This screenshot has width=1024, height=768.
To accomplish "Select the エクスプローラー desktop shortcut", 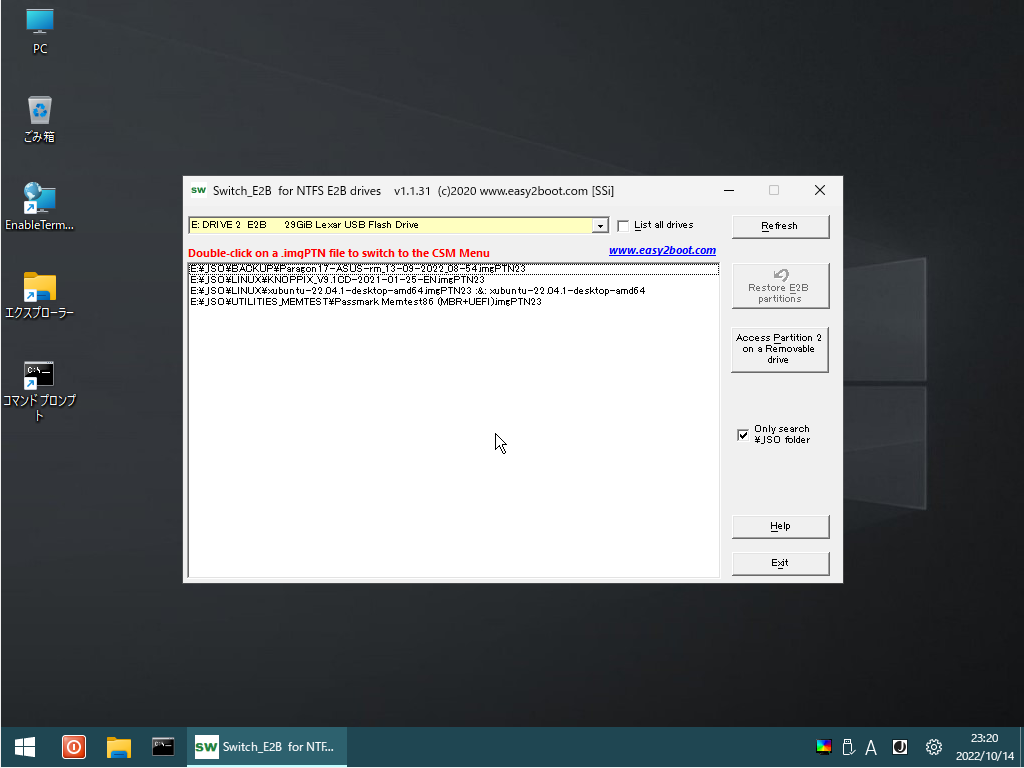I will click(39, 295).
